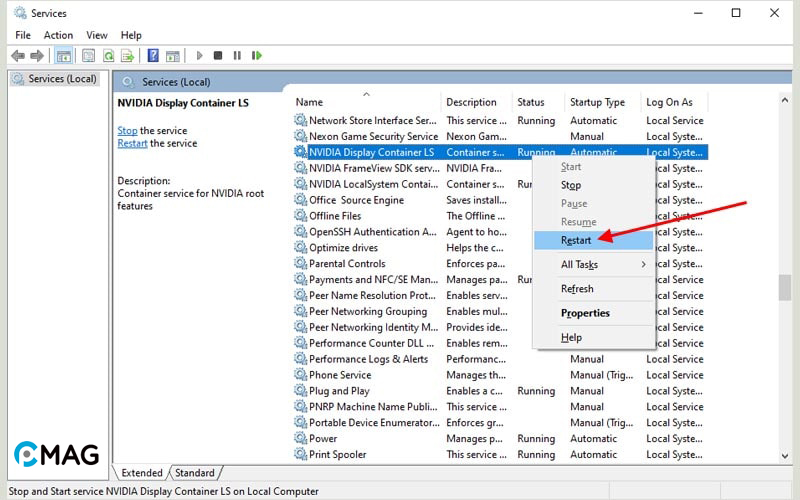Toggle the Show/Hide Console Tree icon

[x=64, y=56]
